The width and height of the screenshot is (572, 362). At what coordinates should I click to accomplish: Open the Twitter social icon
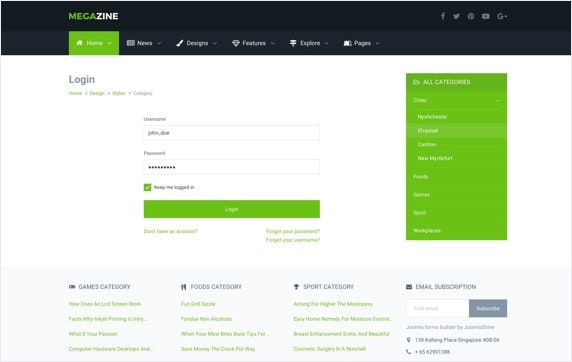(456, 16)
